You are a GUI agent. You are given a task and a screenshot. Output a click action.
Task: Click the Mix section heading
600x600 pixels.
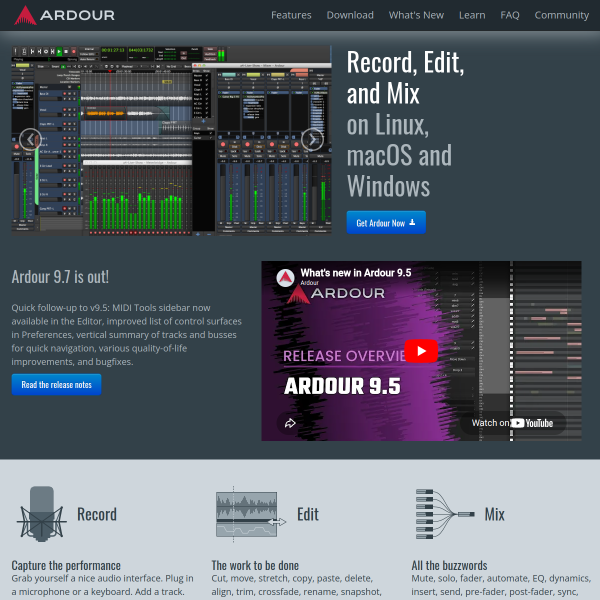tap(494, 514)
